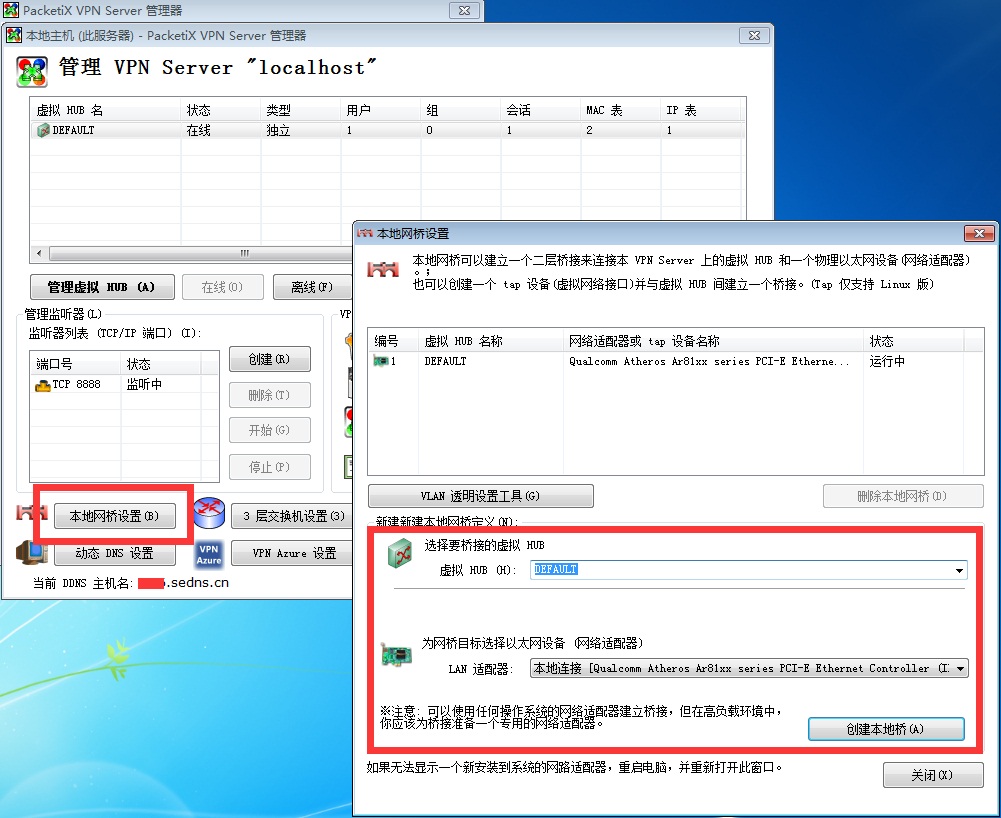Click the bridge icon in dialog description

[x=383, y=269]
